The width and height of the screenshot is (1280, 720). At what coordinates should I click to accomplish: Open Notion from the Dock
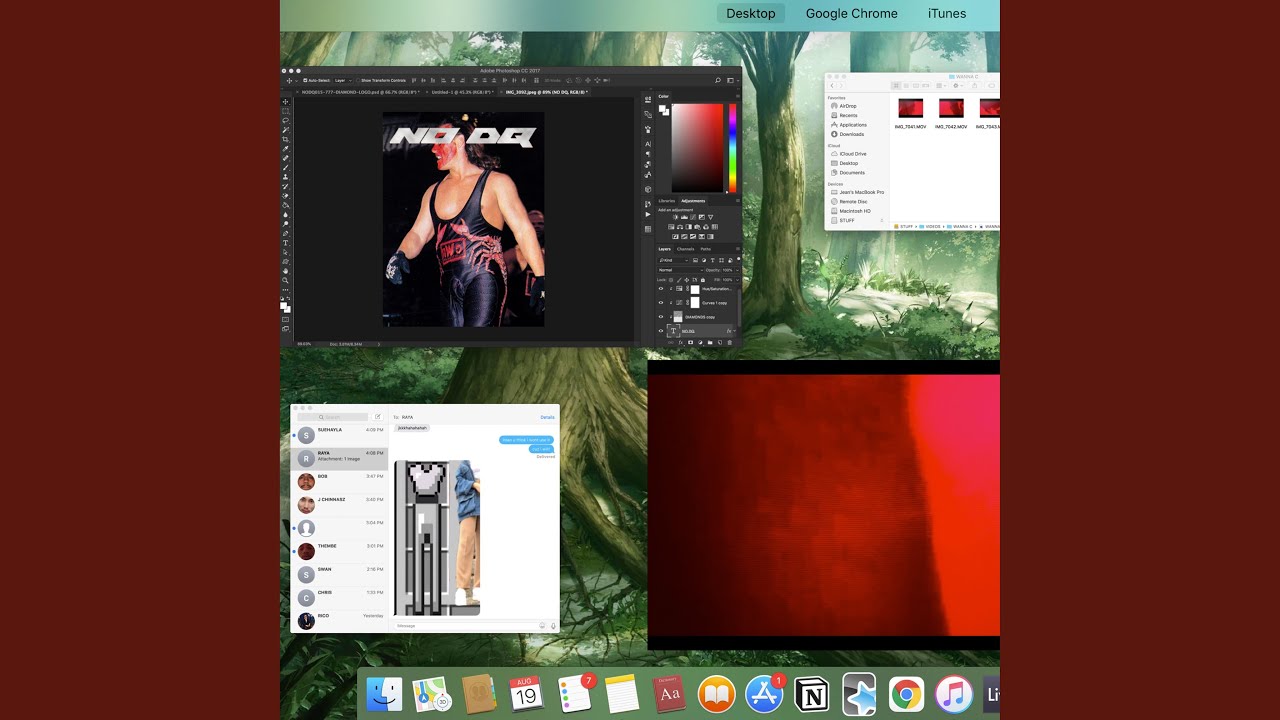813,694
